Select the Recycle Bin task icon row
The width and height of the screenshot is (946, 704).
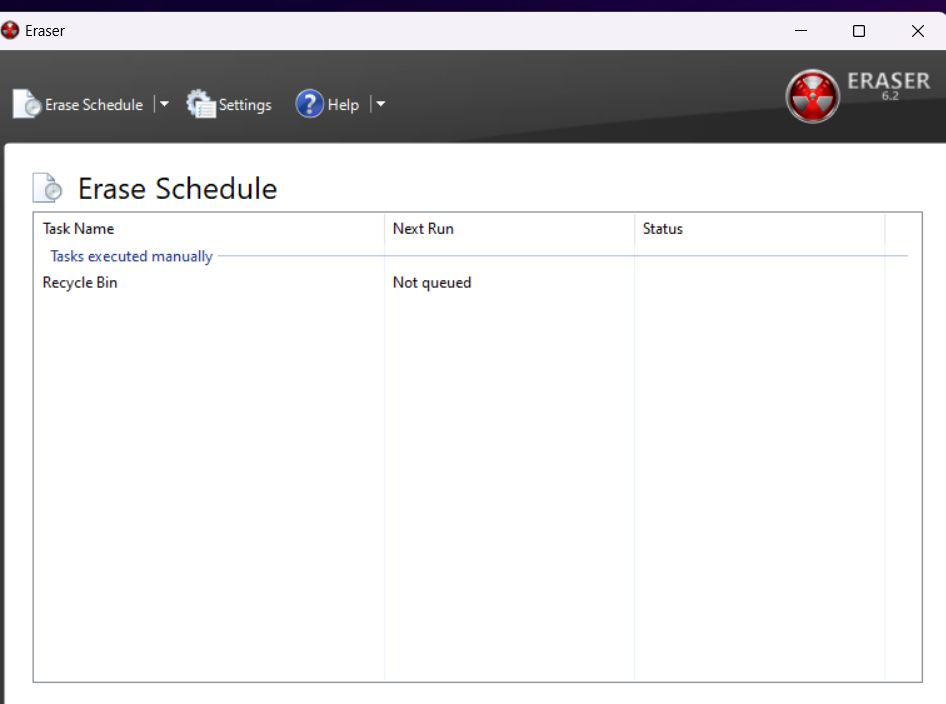[x=79, y=282]
